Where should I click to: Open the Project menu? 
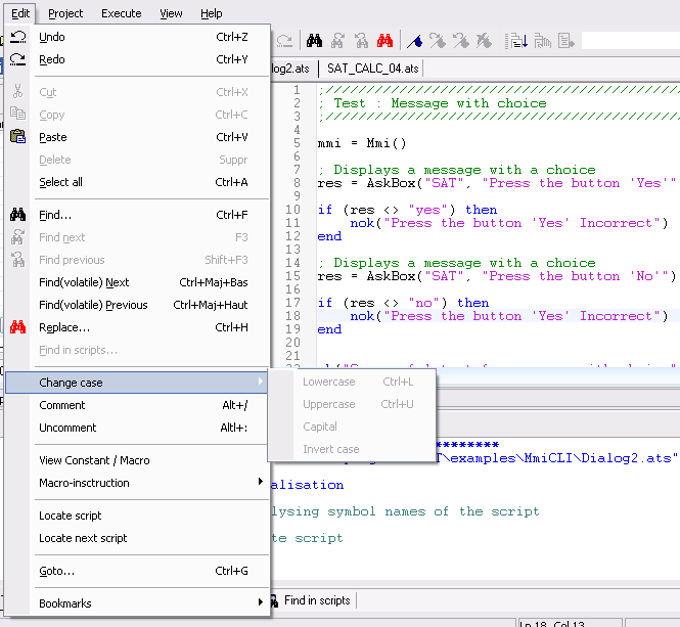pos(65,13)
